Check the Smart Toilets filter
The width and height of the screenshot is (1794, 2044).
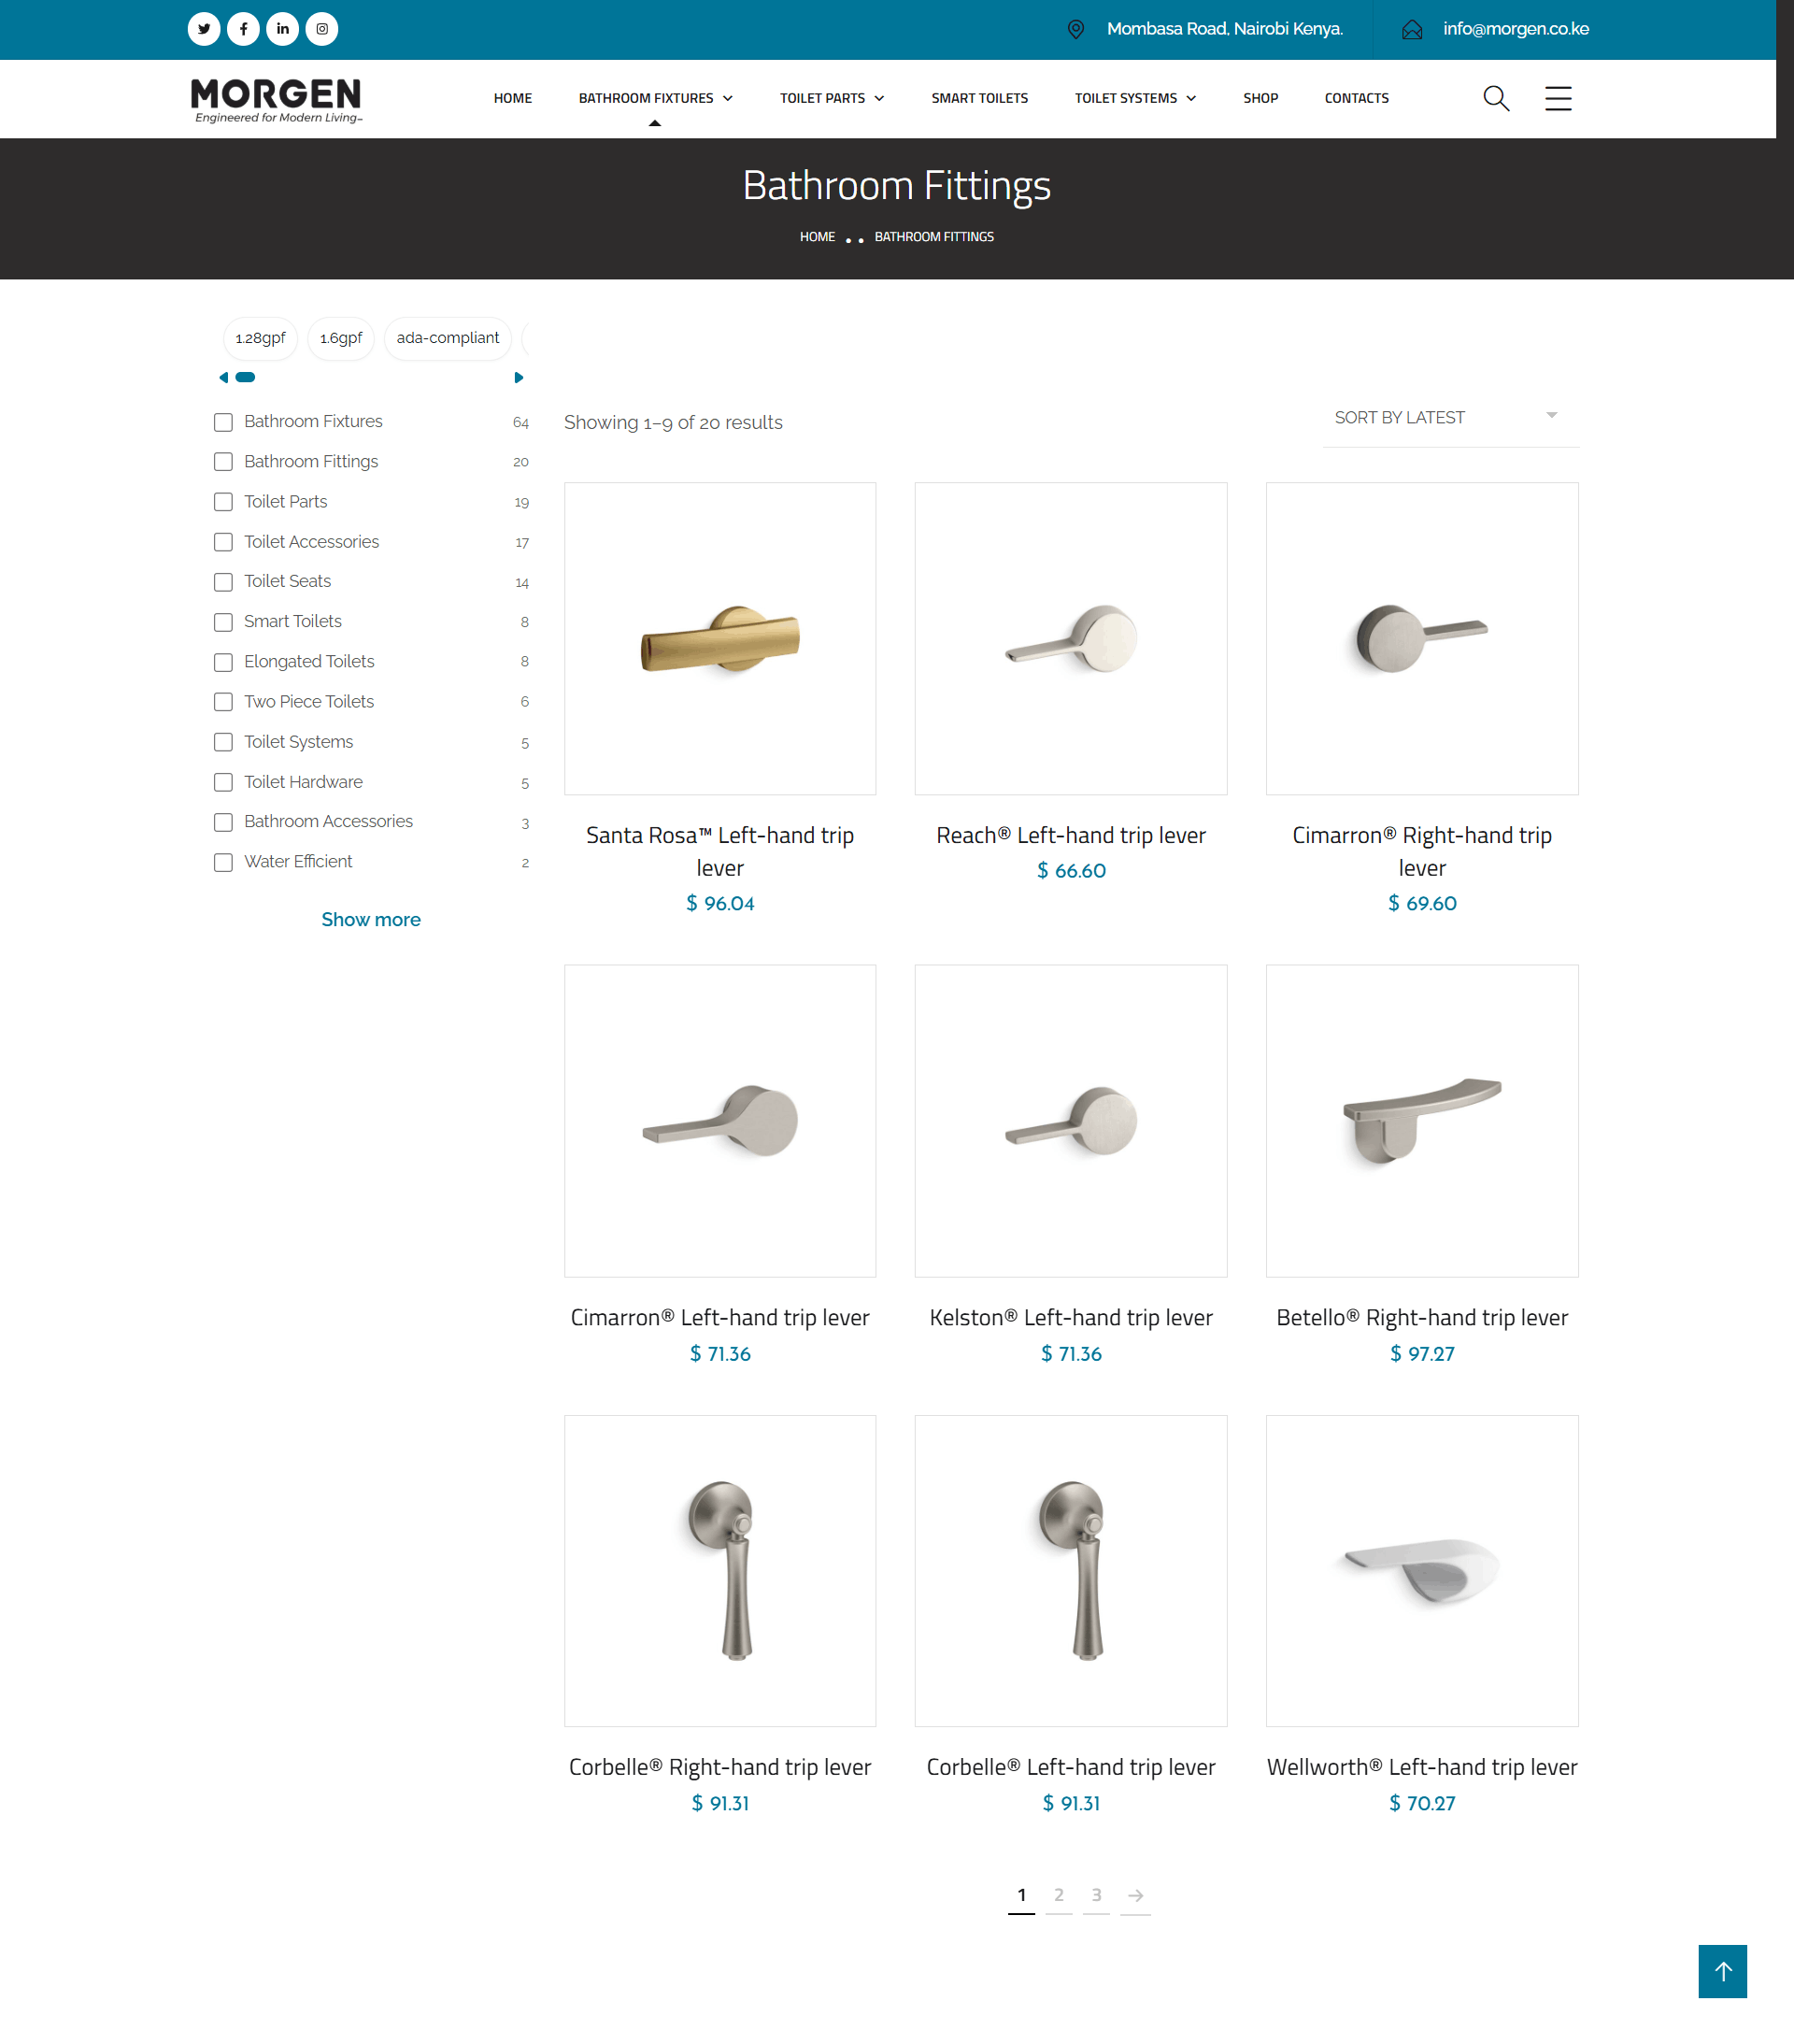pos(223,622)
